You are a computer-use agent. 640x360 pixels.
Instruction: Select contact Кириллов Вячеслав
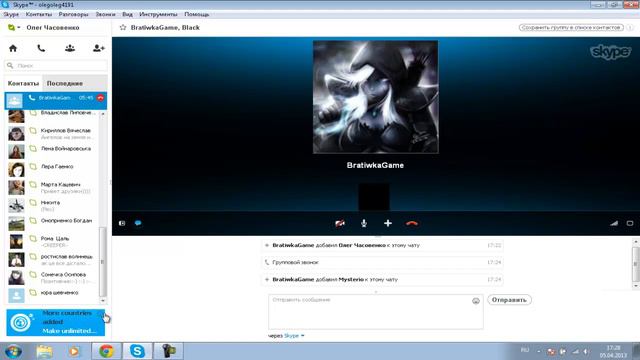point(51,133)
